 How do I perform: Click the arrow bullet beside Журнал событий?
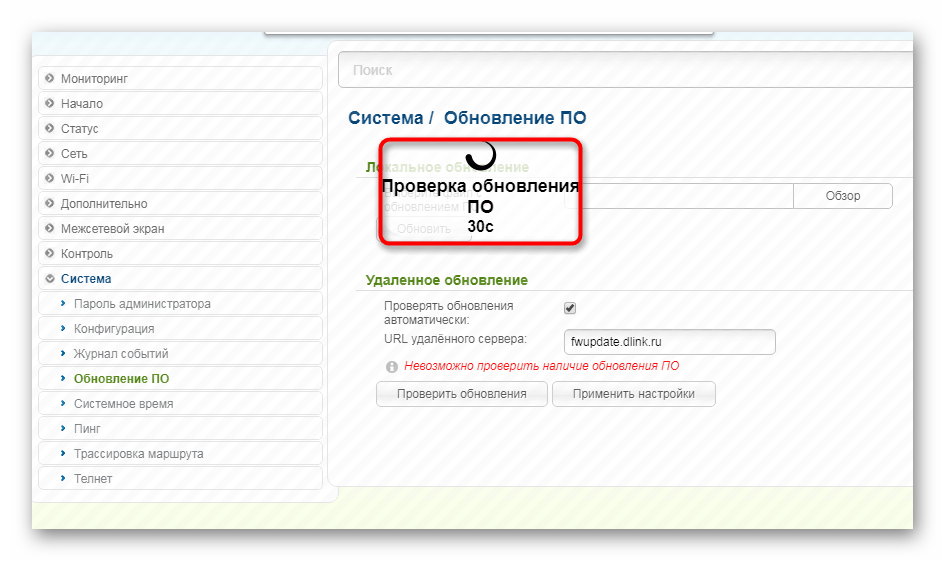pos(63,353)
